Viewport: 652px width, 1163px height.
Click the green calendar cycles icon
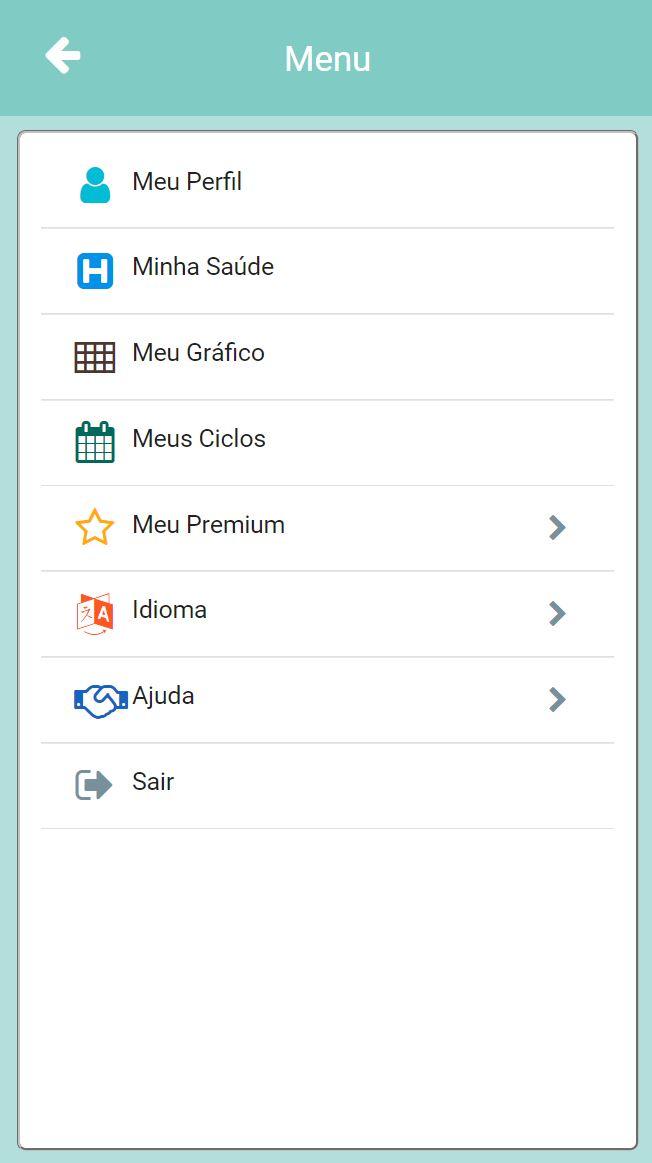(95, 442)
